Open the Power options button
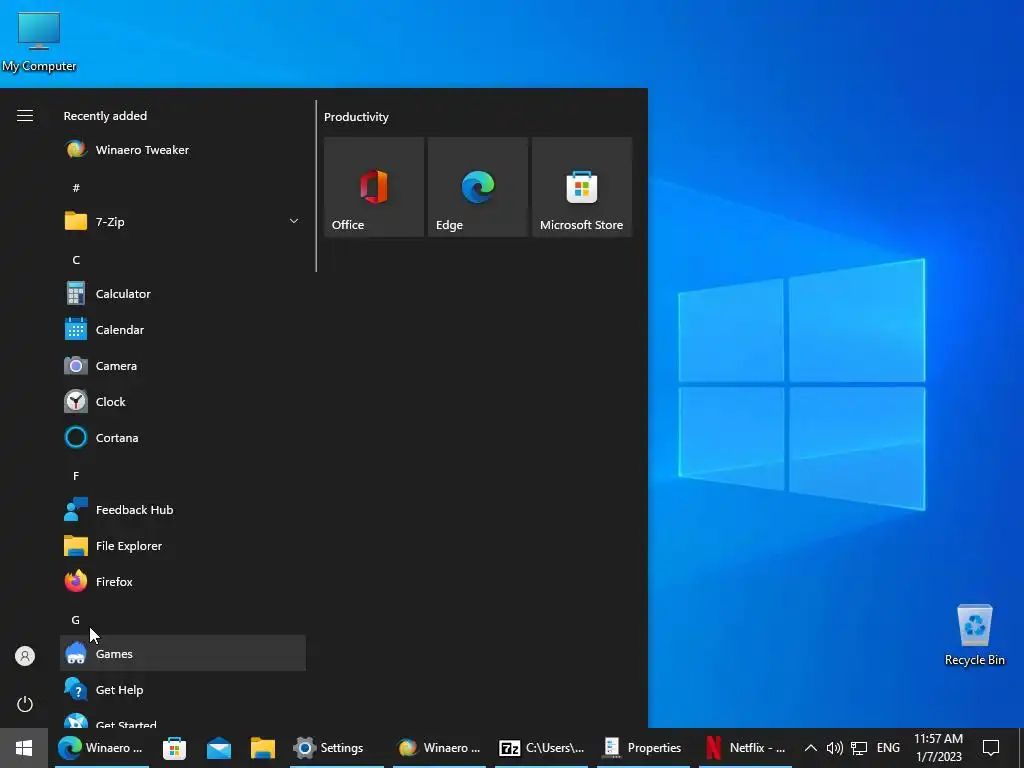This screenshot has height=768, width=1024. [25, 704]
